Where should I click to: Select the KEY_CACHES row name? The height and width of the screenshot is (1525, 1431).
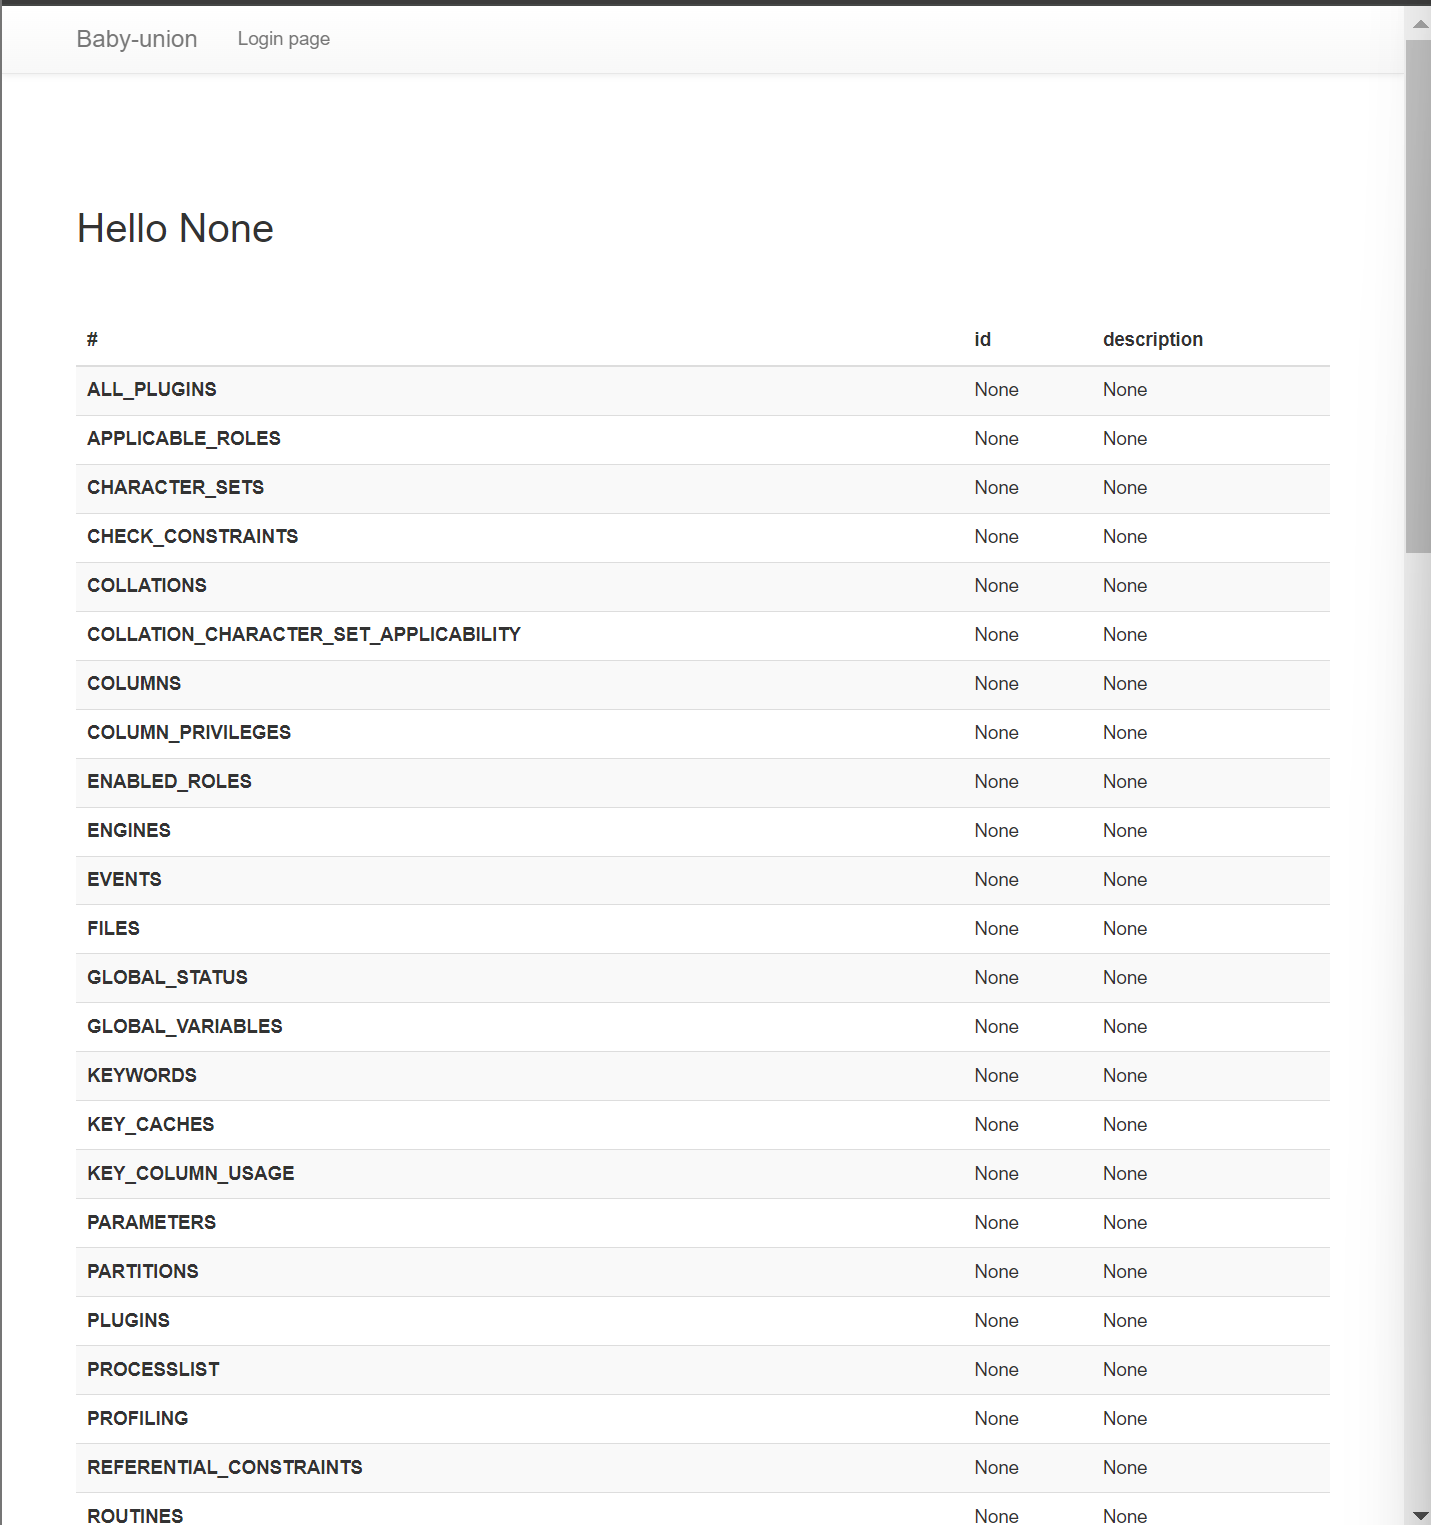tap(151, 1125)
